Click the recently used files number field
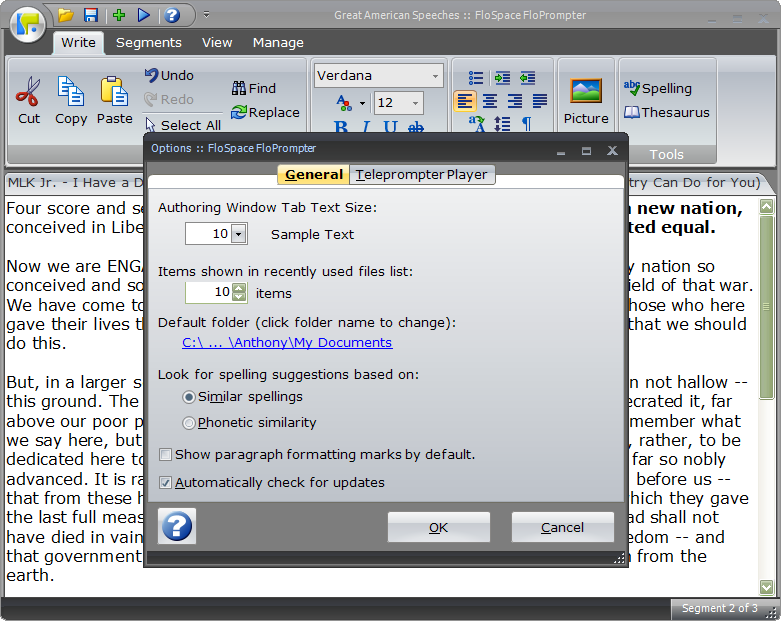 pyautogui.click(x=208, y=292)
